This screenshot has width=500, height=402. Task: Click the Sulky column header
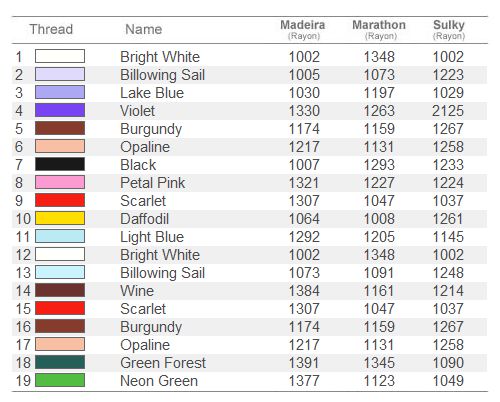[449, 29]
